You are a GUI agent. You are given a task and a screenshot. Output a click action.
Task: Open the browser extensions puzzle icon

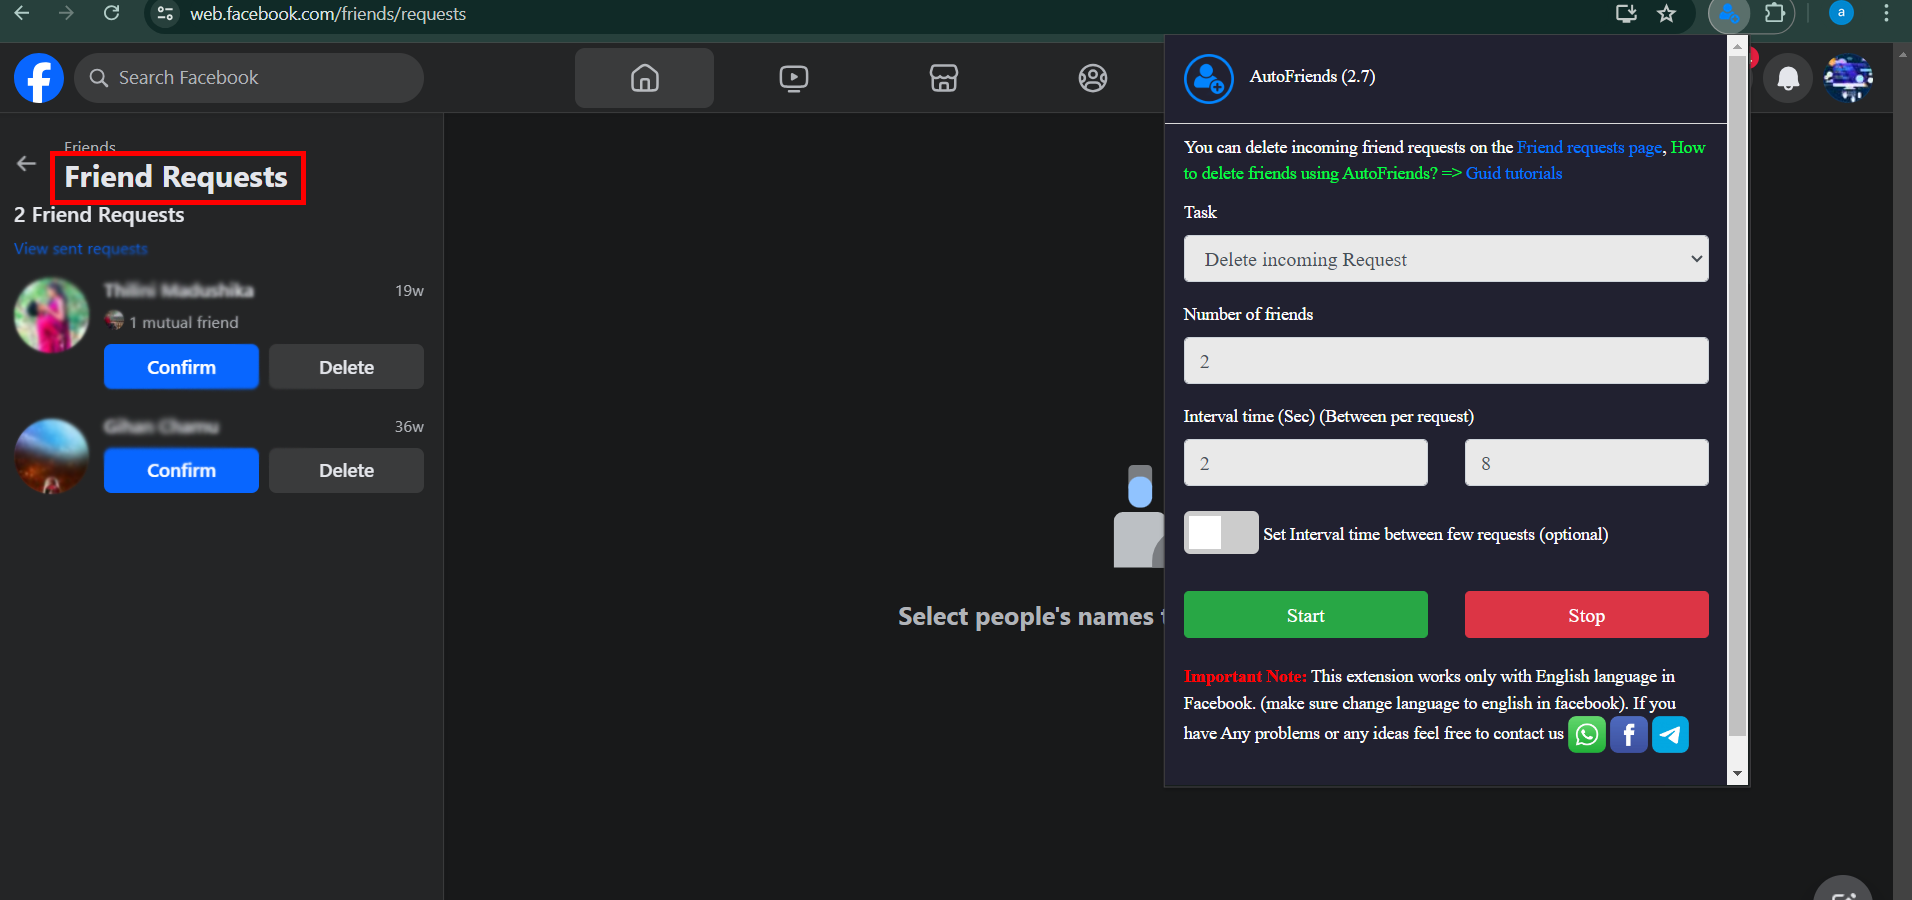(x=1775, y=14)
